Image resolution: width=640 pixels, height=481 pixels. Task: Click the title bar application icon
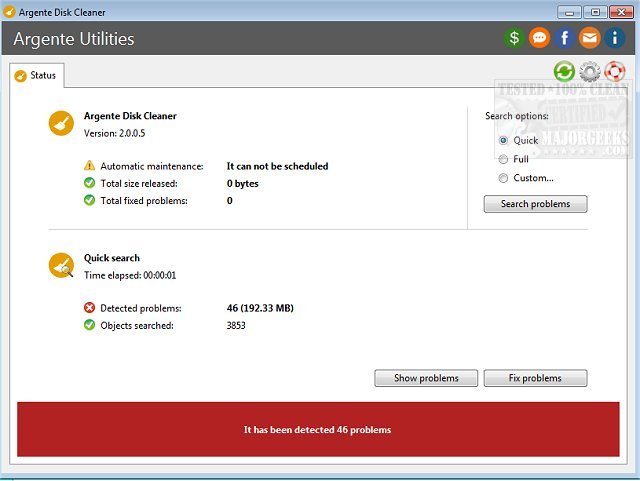[9, 12]
